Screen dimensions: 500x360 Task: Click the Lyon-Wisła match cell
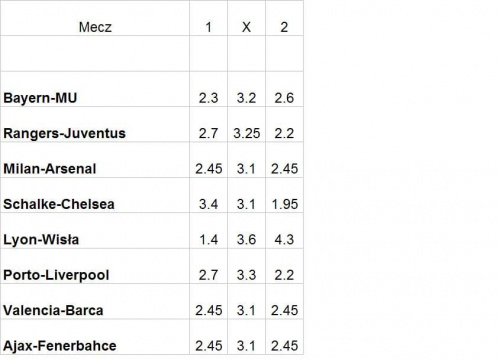(95, 231)
